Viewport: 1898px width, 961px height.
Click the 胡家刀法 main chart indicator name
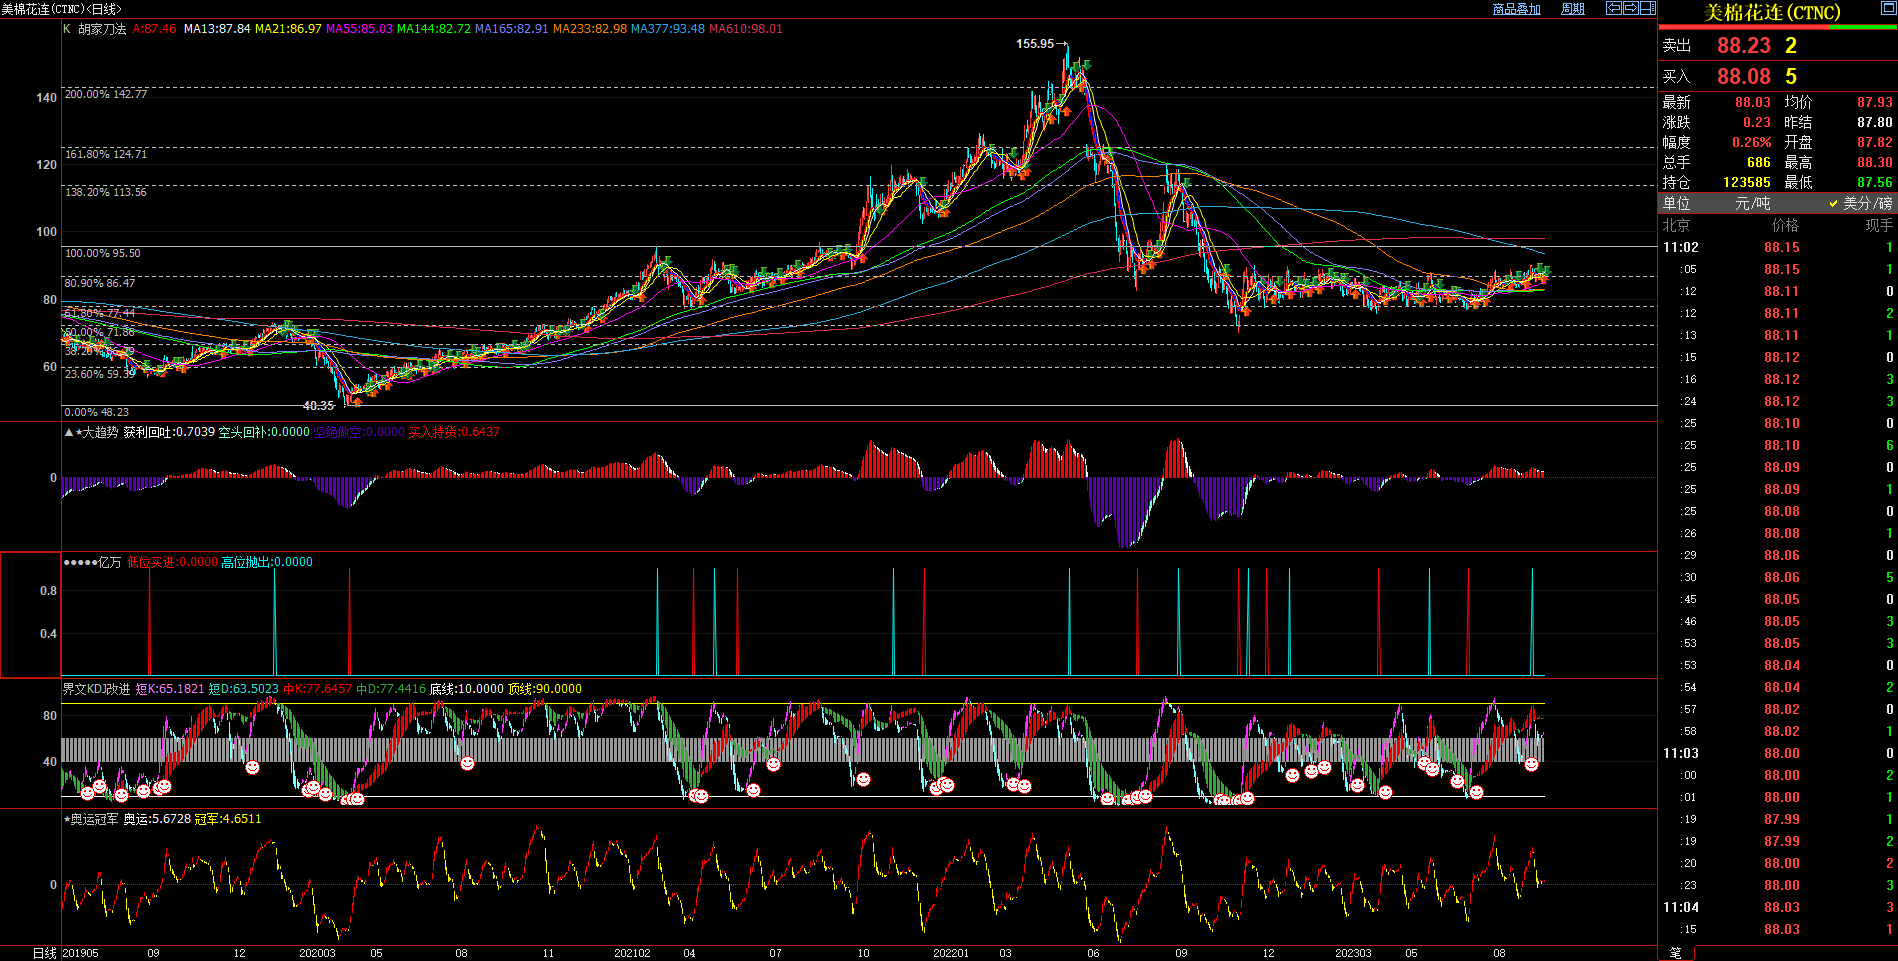[x=102, y=29]
